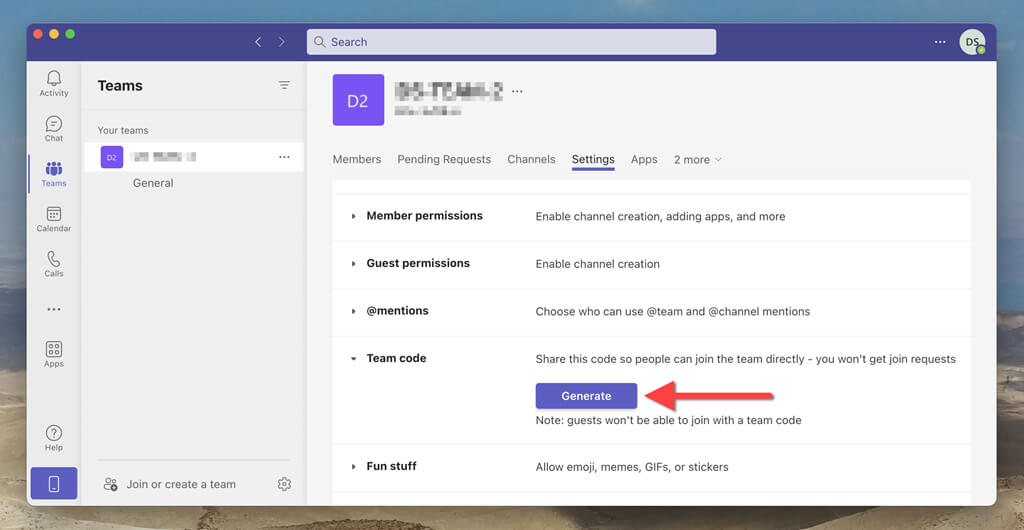Expand the @mentions section
Image resolution: width=1024 pixels, height=530 pixels.
tap(353, 311)
